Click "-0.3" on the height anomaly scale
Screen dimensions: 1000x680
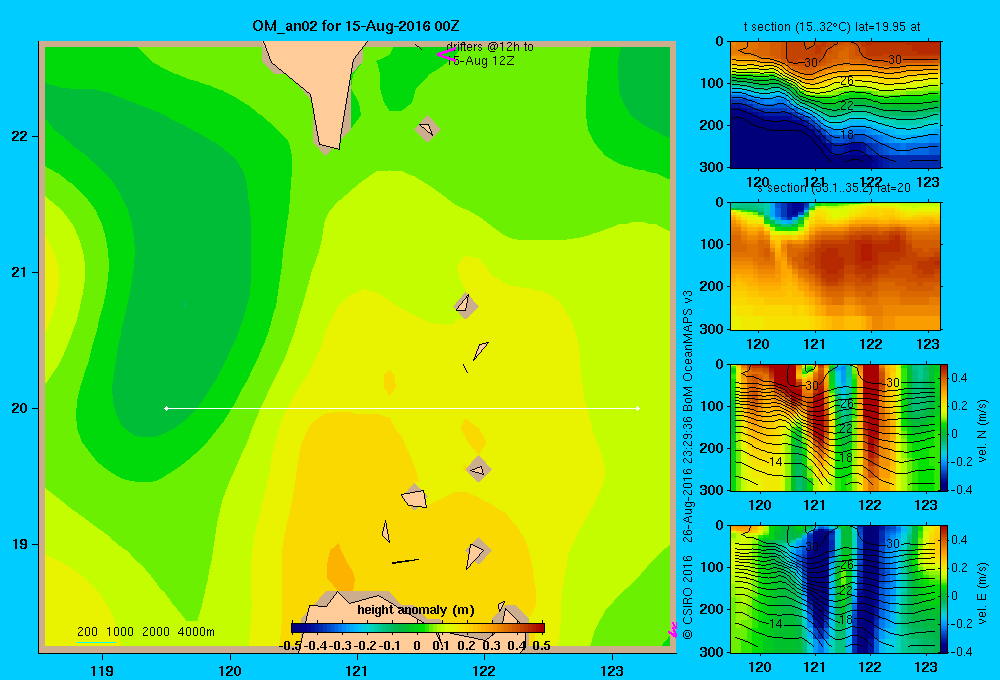click(341, 646)
